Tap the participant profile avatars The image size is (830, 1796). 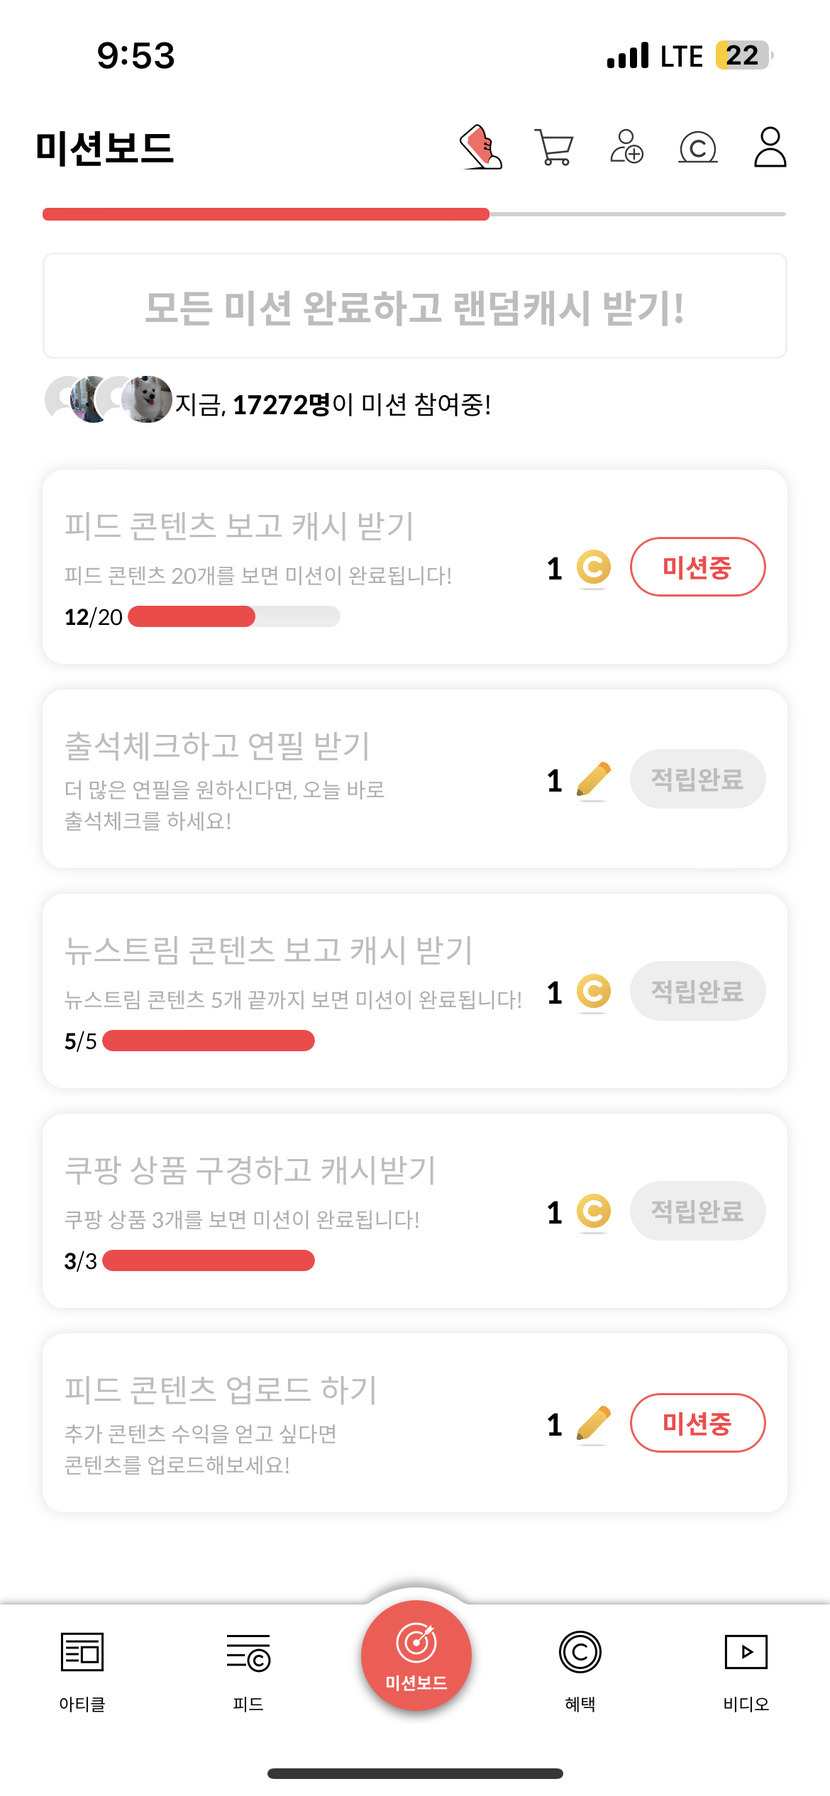point(108,400)
